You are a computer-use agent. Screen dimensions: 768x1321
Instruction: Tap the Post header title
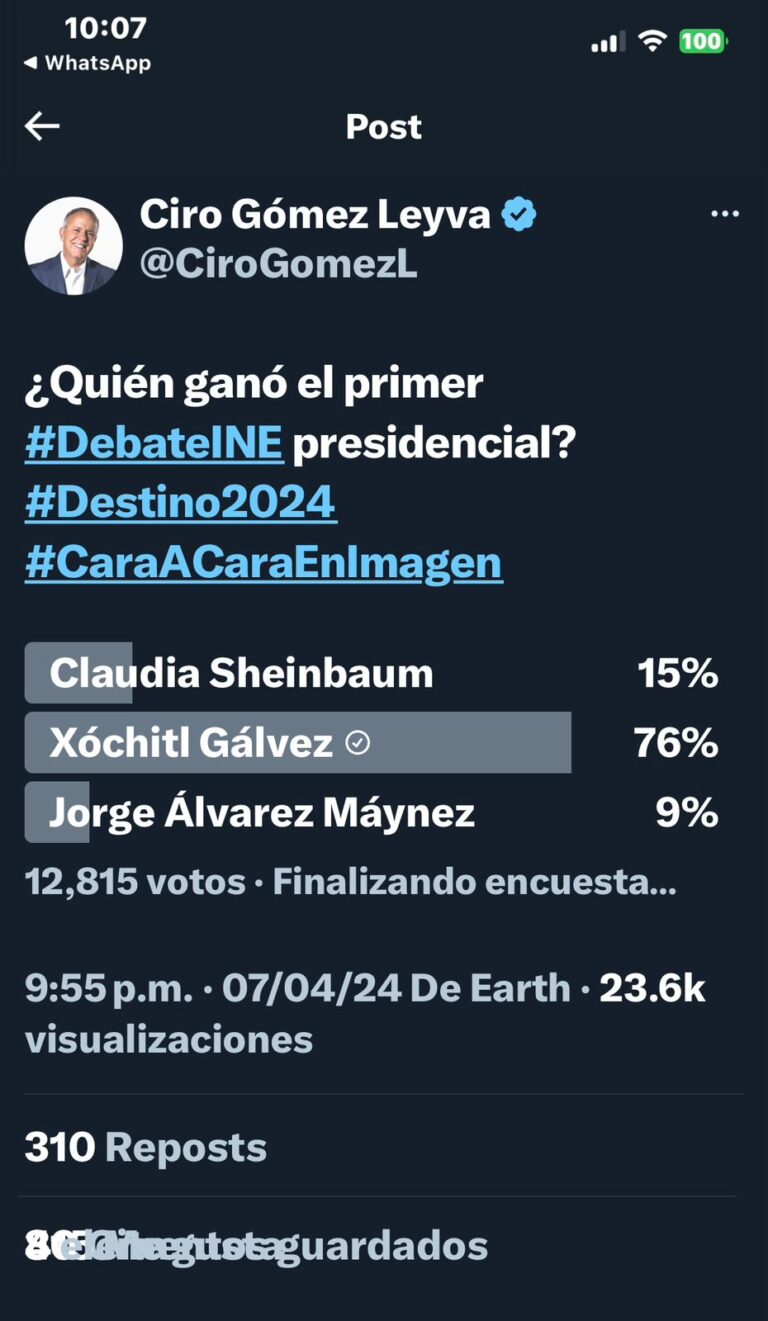pyautogui.click(x=384, y=127)
